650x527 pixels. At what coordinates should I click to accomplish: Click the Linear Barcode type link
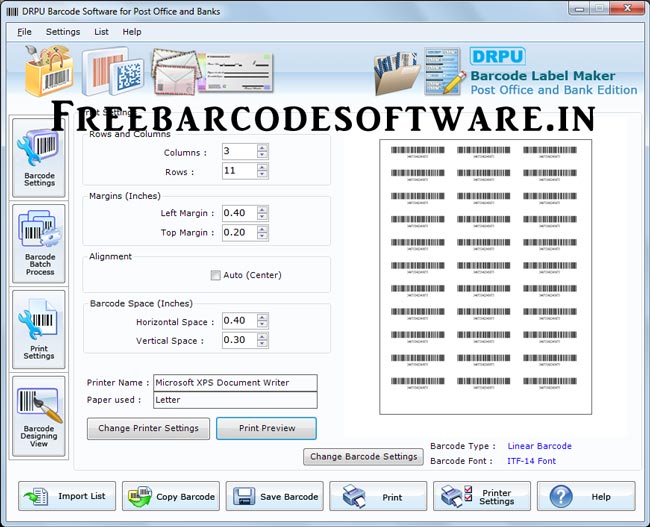click(x=539, y=446)
